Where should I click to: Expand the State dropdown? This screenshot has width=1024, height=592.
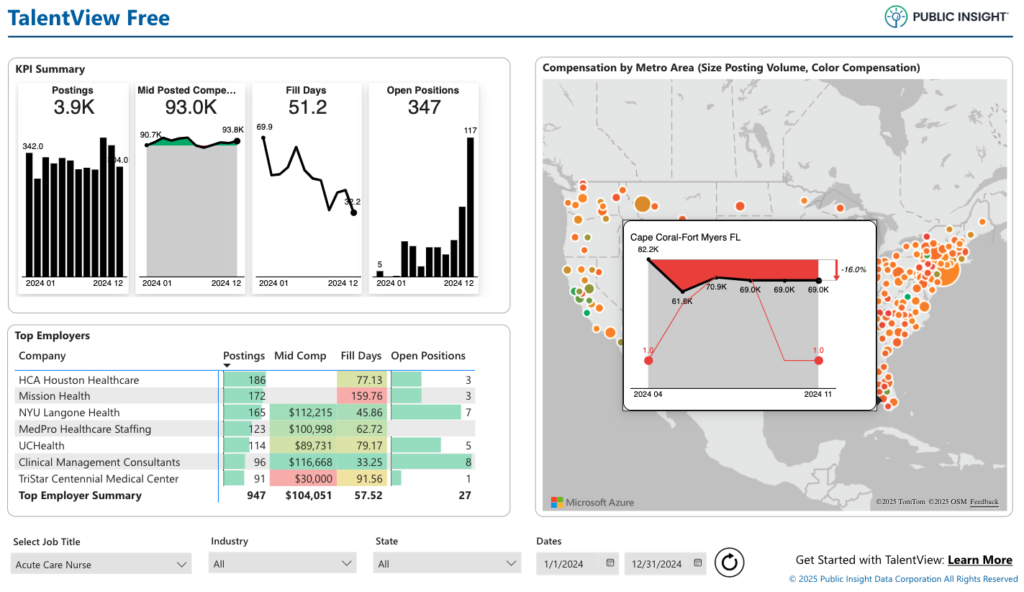pyautogui.click(x=447, y=563)
